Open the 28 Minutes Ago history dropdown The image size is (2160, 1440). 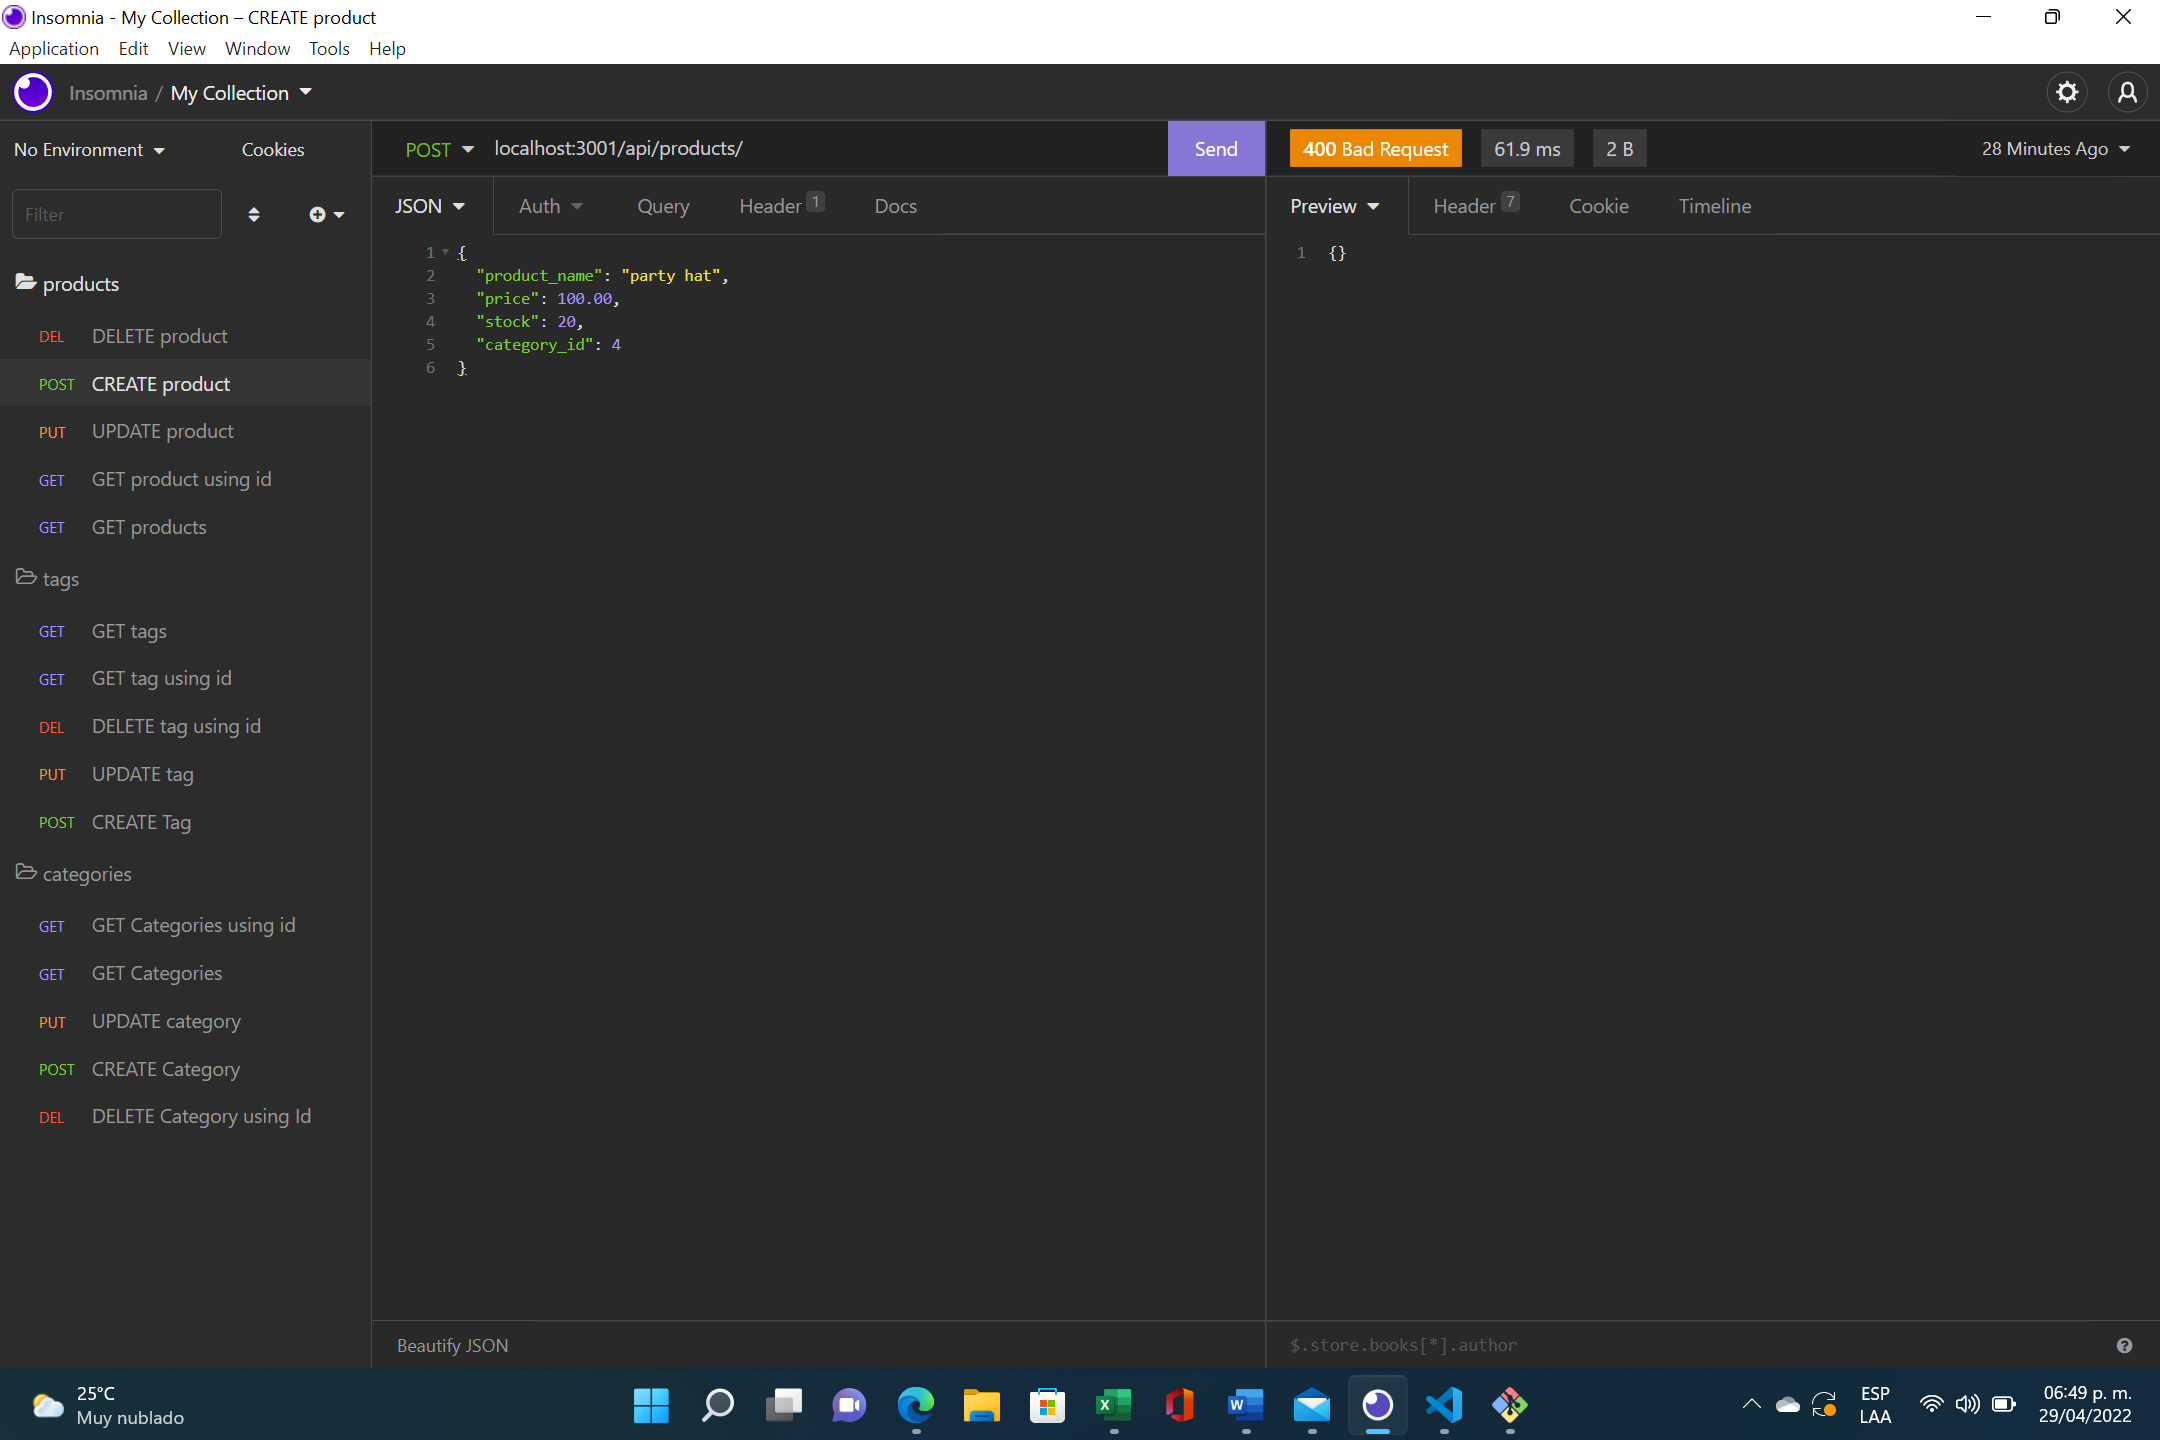2056,149
